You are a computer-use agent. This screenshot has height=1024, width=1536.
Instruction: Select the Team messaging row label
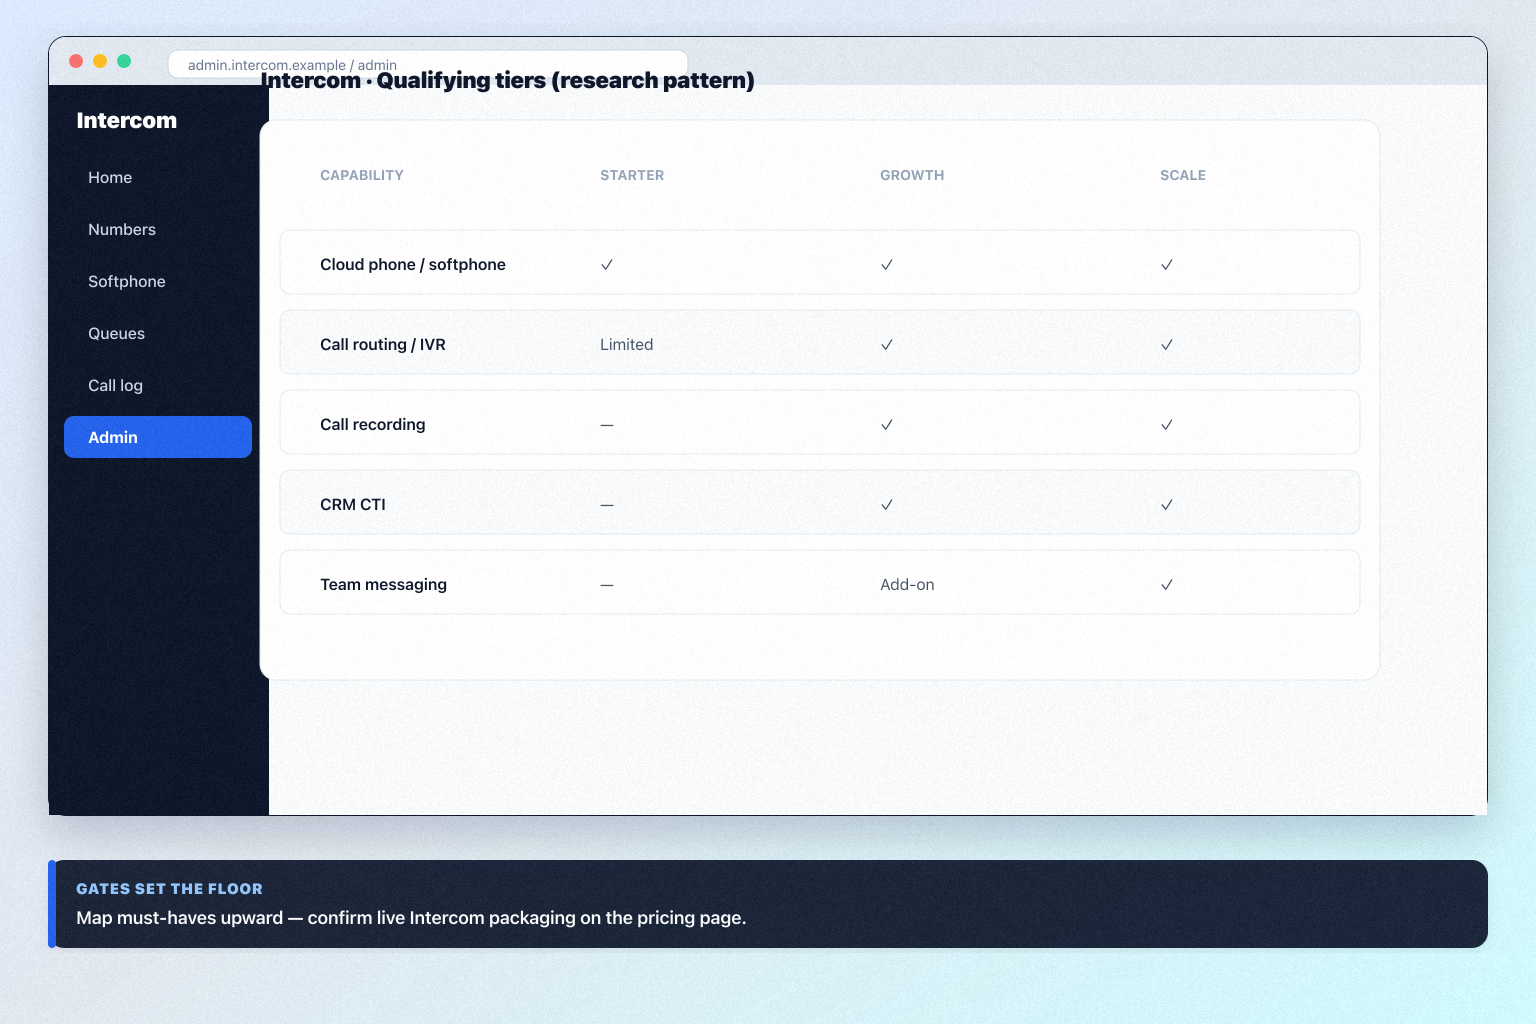point(384,584)
